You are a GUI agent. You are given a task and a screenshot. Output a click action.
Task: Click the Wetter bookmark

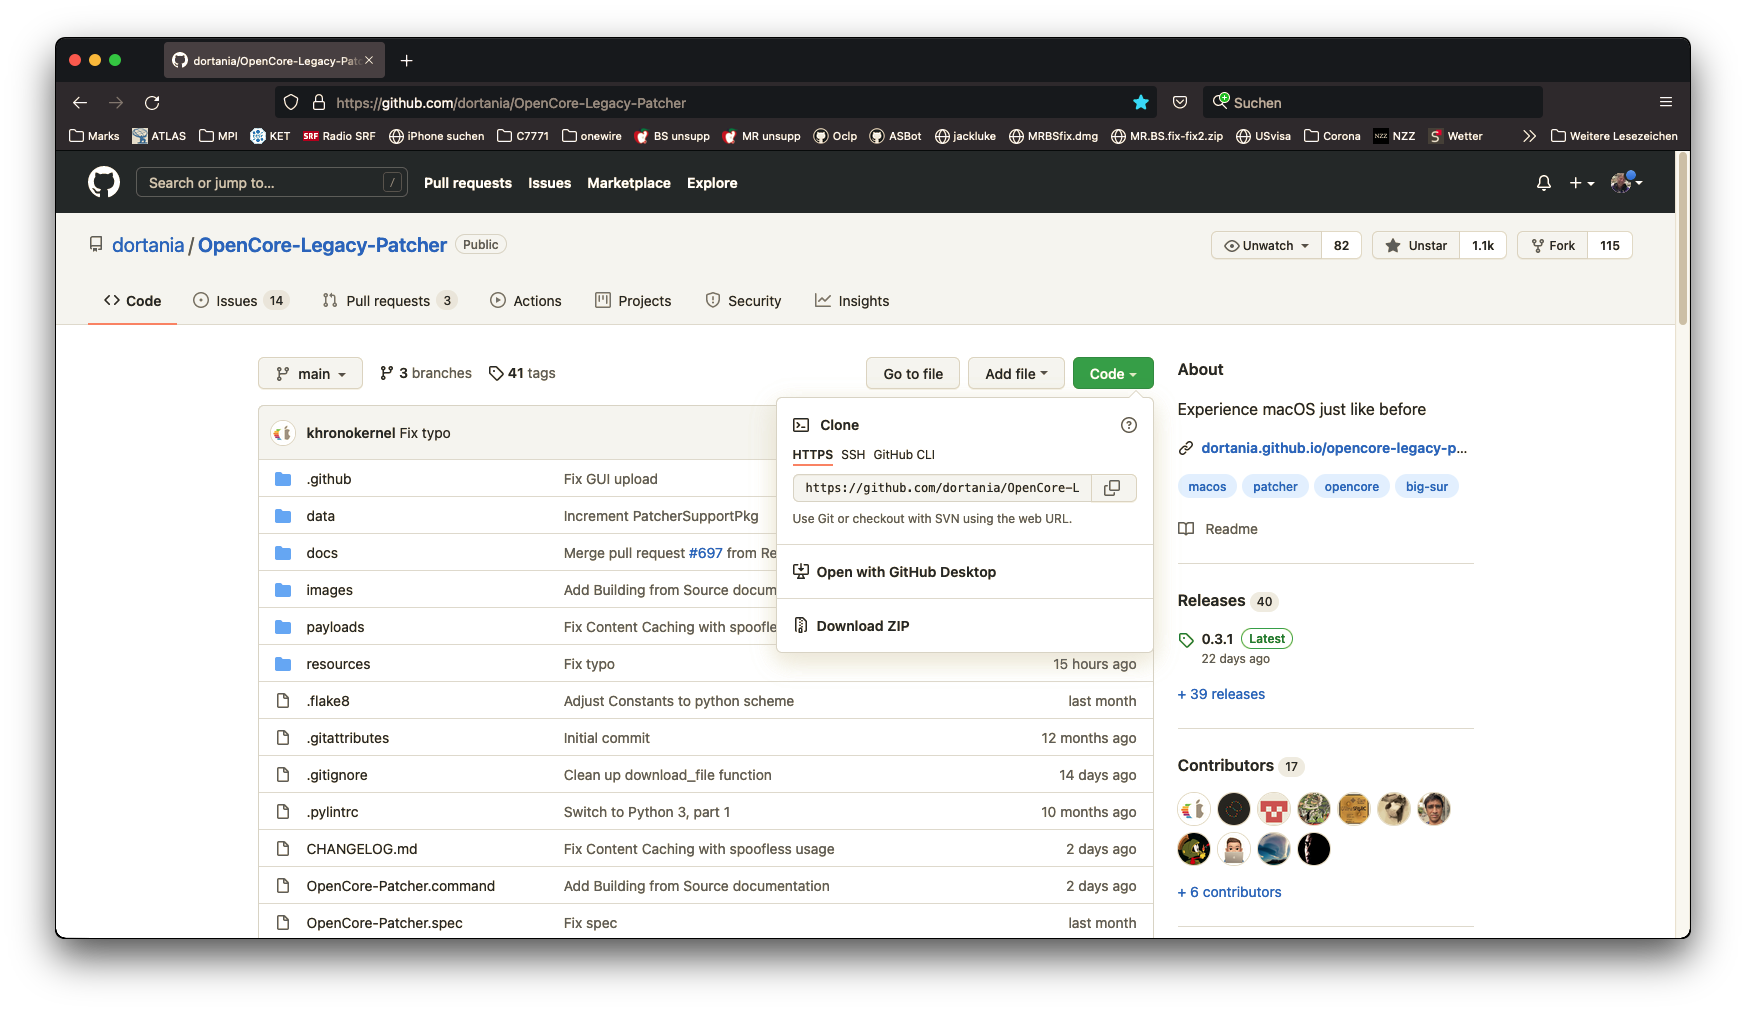click(1456, 136)
